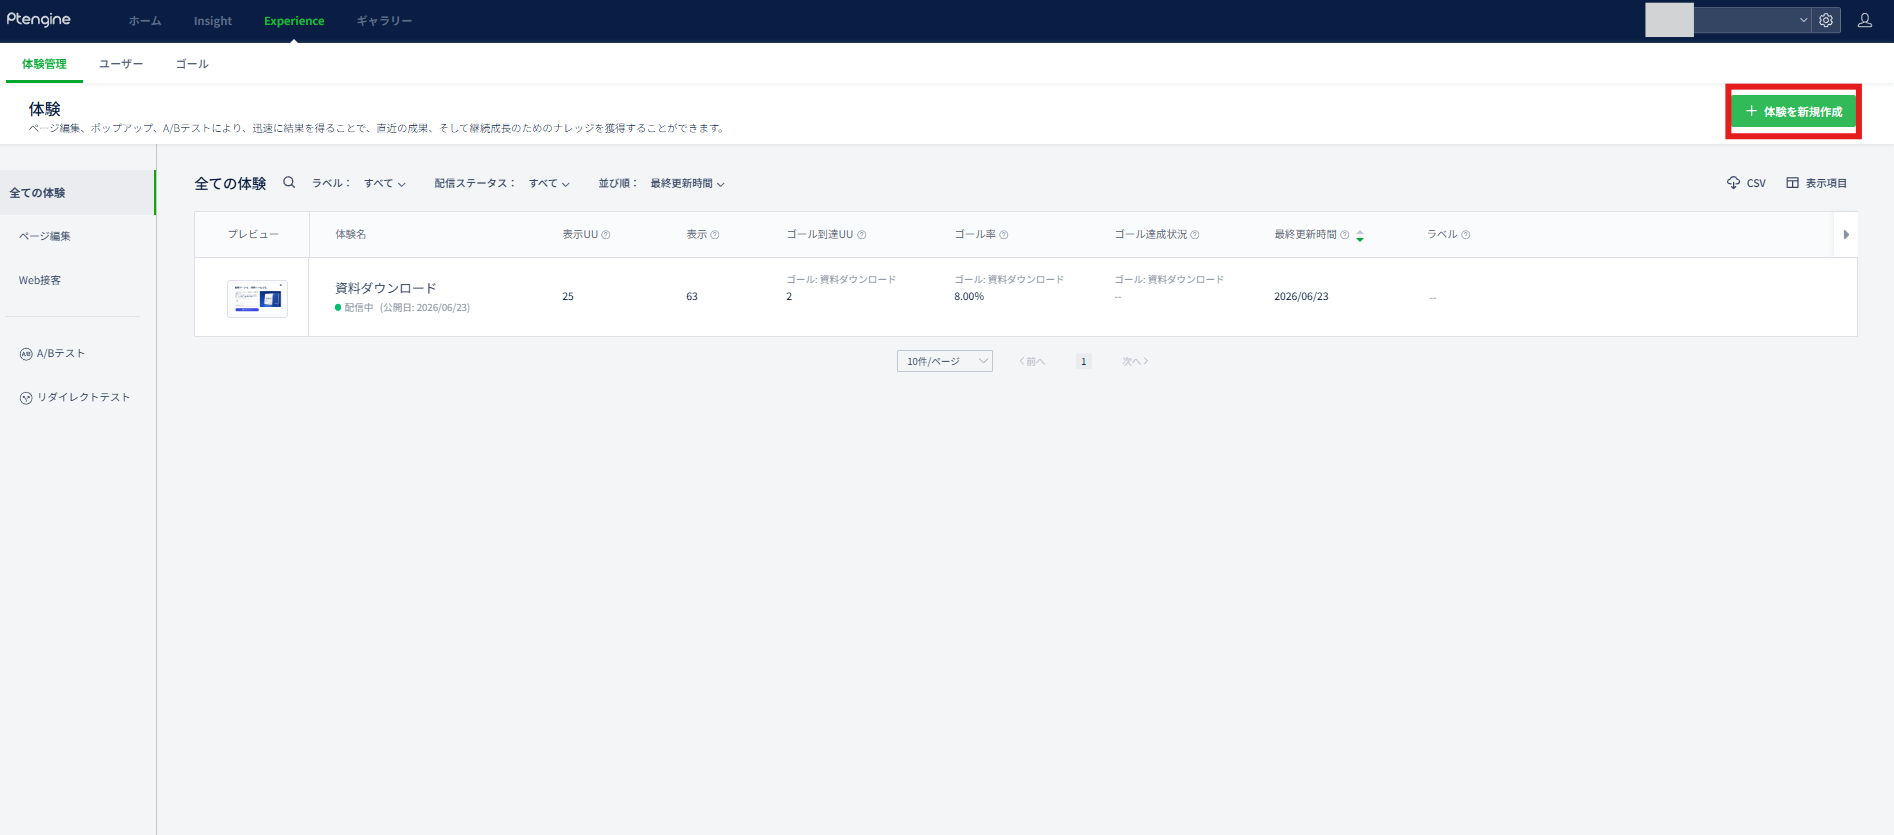
Task: Select ページ編集 in the sidebar
Action: [45, 237]
